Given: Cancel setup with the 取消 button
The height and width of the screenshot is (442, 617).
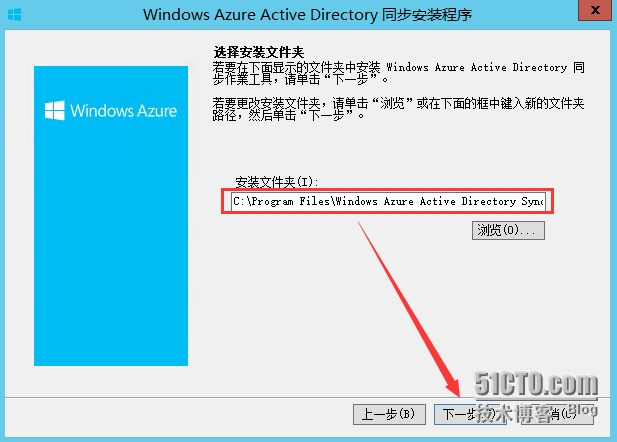Looking at the screenshot, I should tap(557, 414).
